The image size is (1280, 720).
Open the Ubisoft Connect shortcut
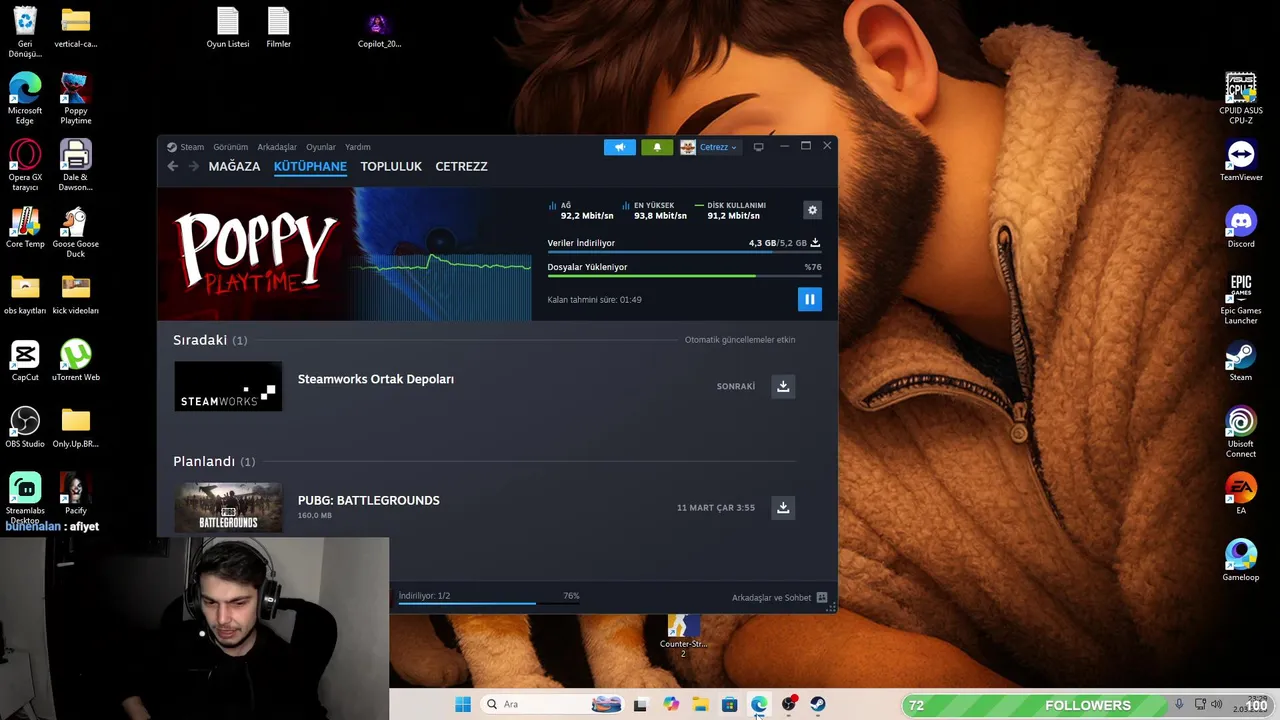point(1241,432)
